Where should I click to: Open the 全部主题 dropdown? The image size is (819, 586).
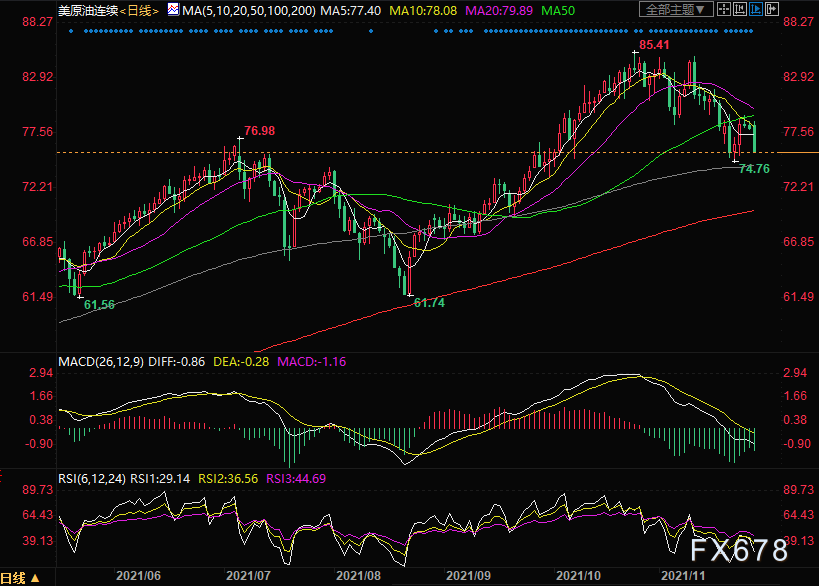coord(676,9)
